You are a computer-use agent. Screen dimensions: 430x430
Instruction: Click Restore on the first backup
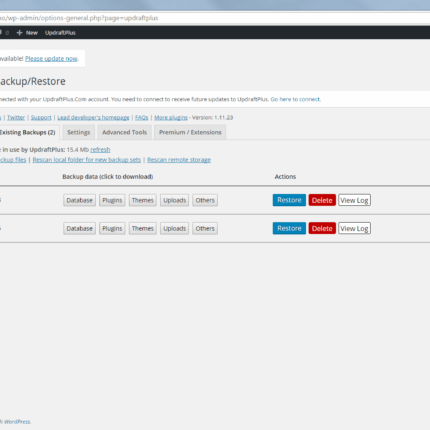289,200
